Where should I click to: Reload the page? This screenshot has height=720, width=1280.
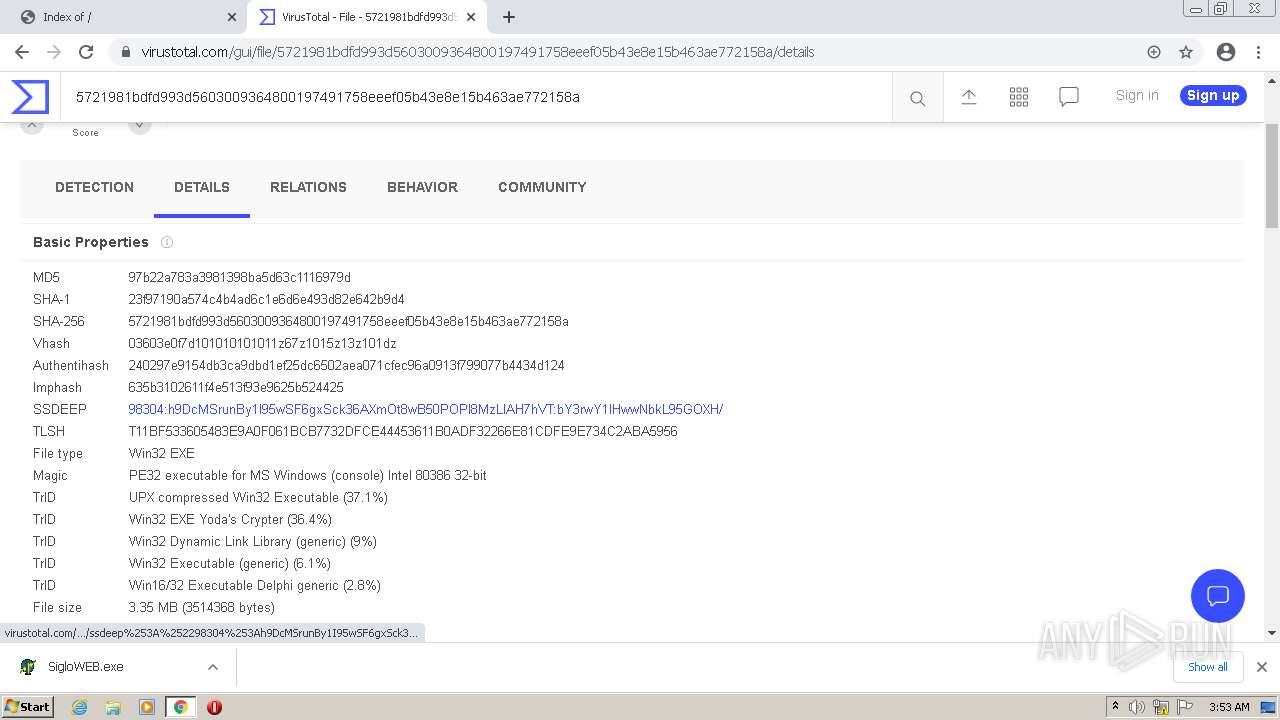[x=86, y=52]
